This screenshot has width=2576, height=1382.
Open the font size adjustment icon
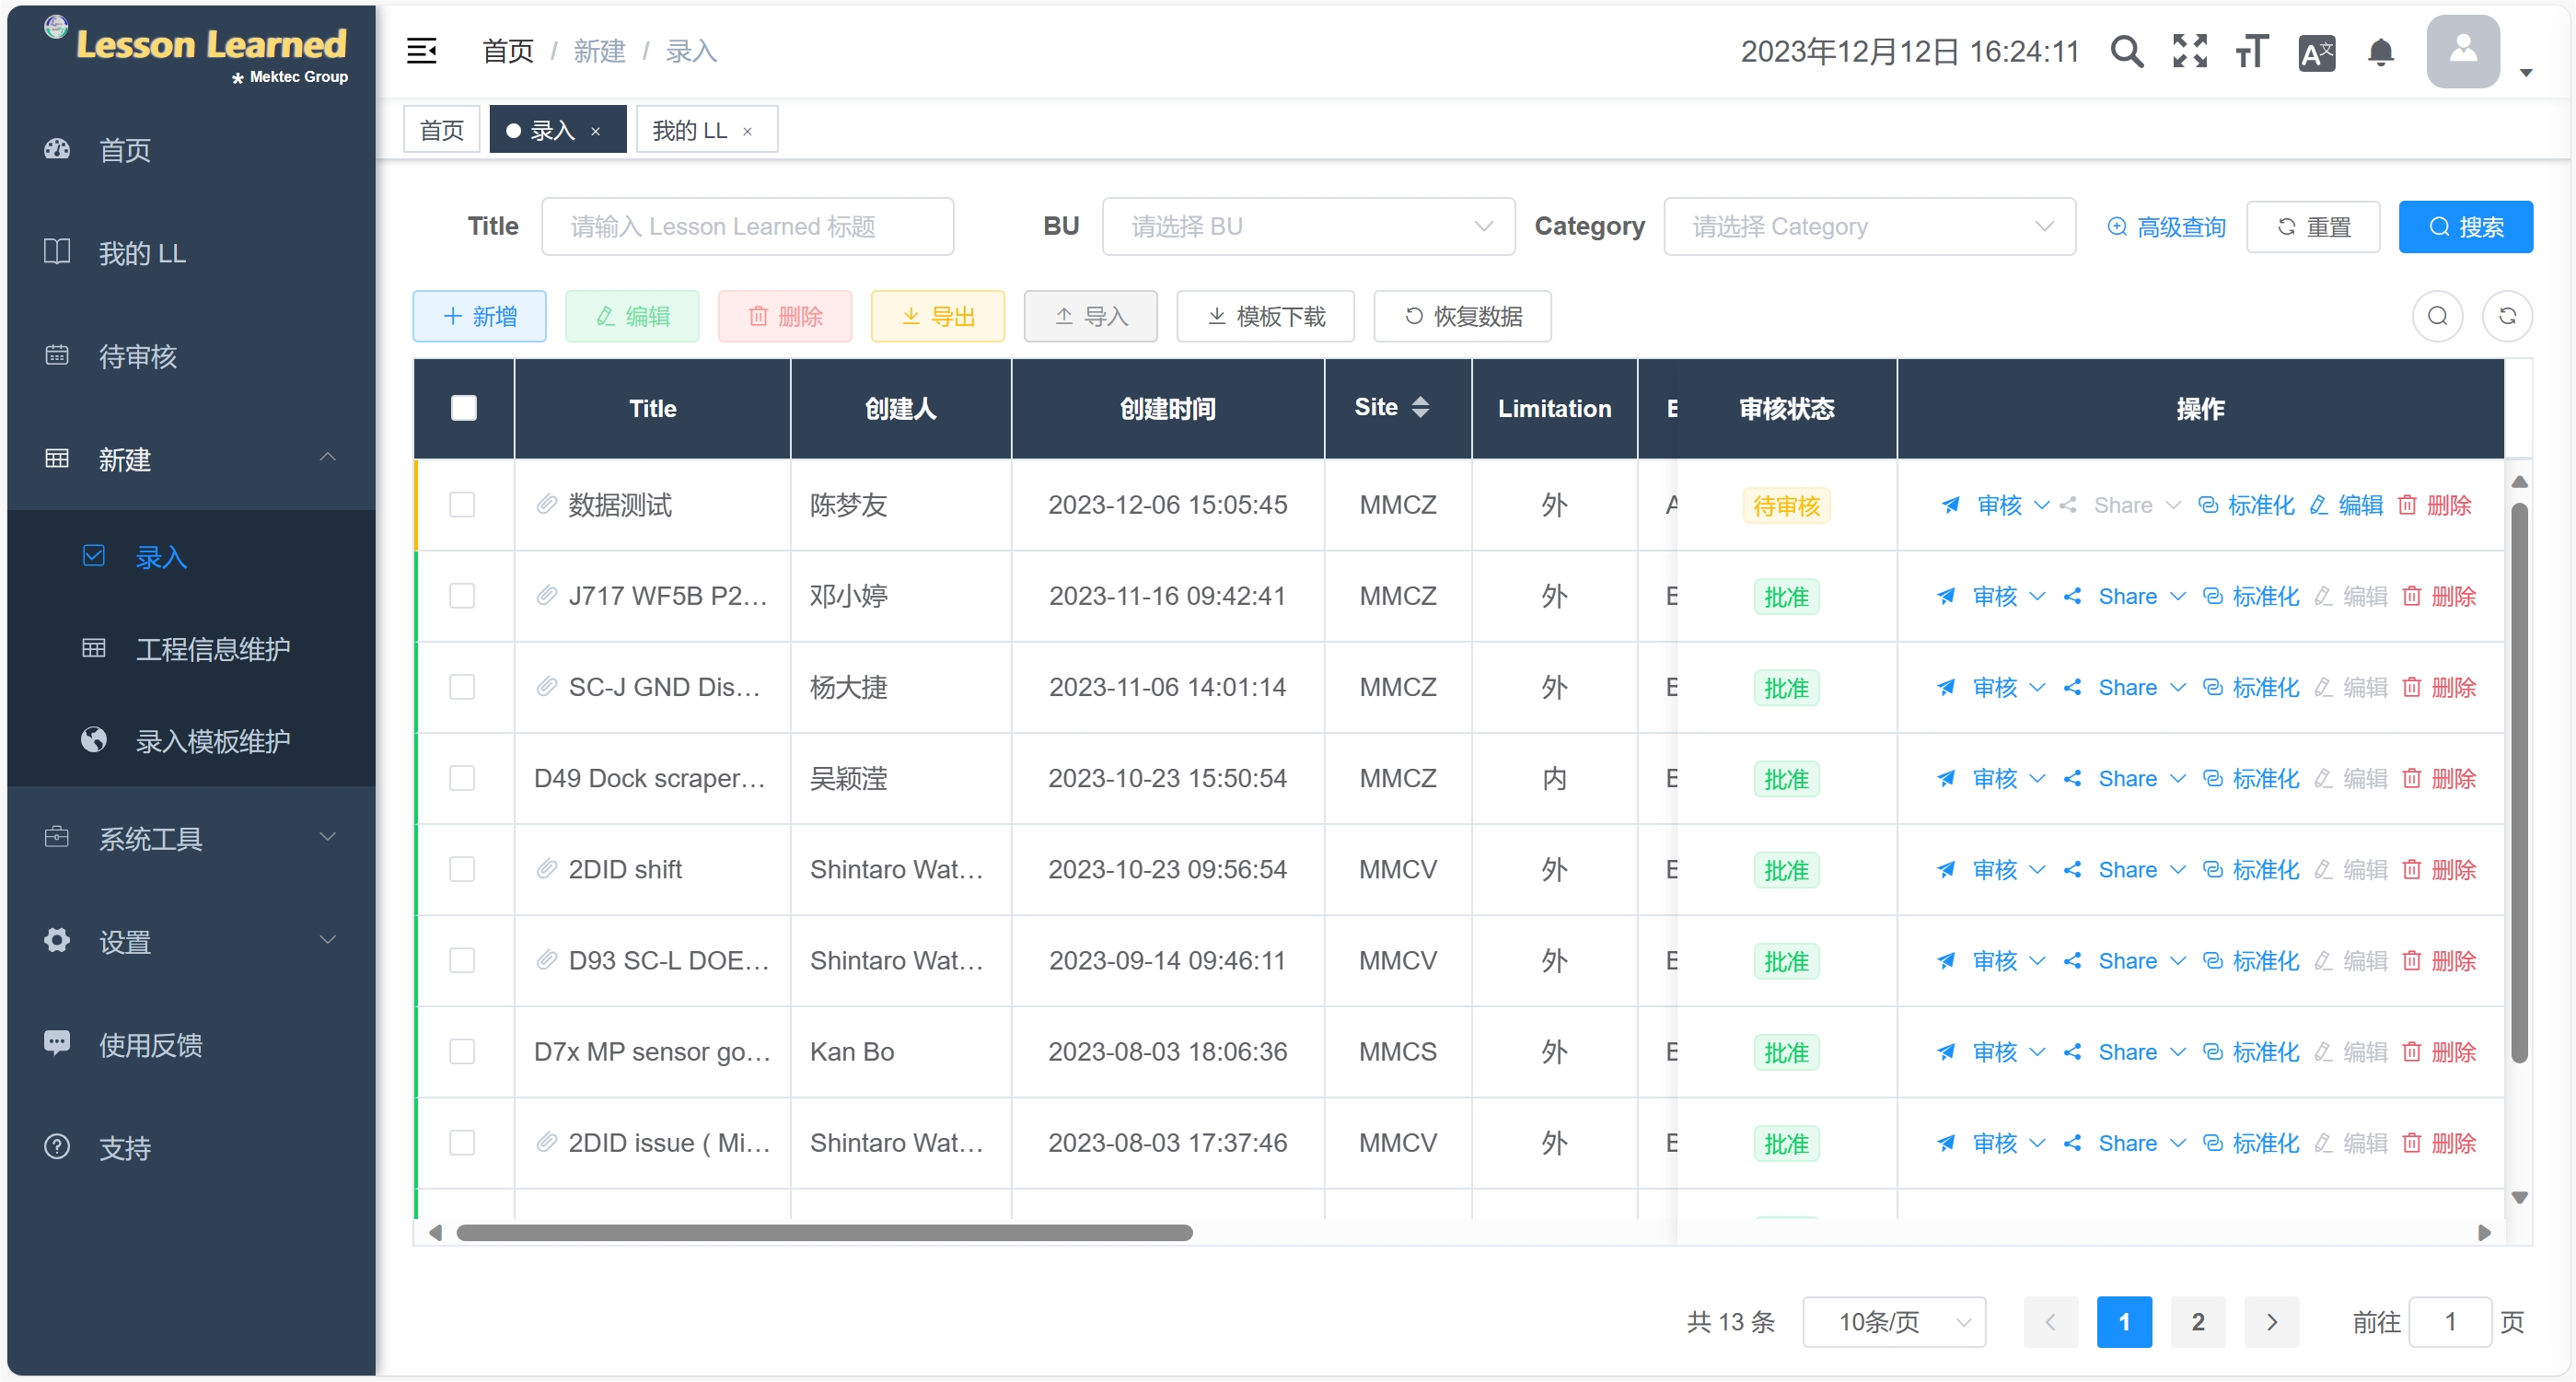[x=2252, y=51]
